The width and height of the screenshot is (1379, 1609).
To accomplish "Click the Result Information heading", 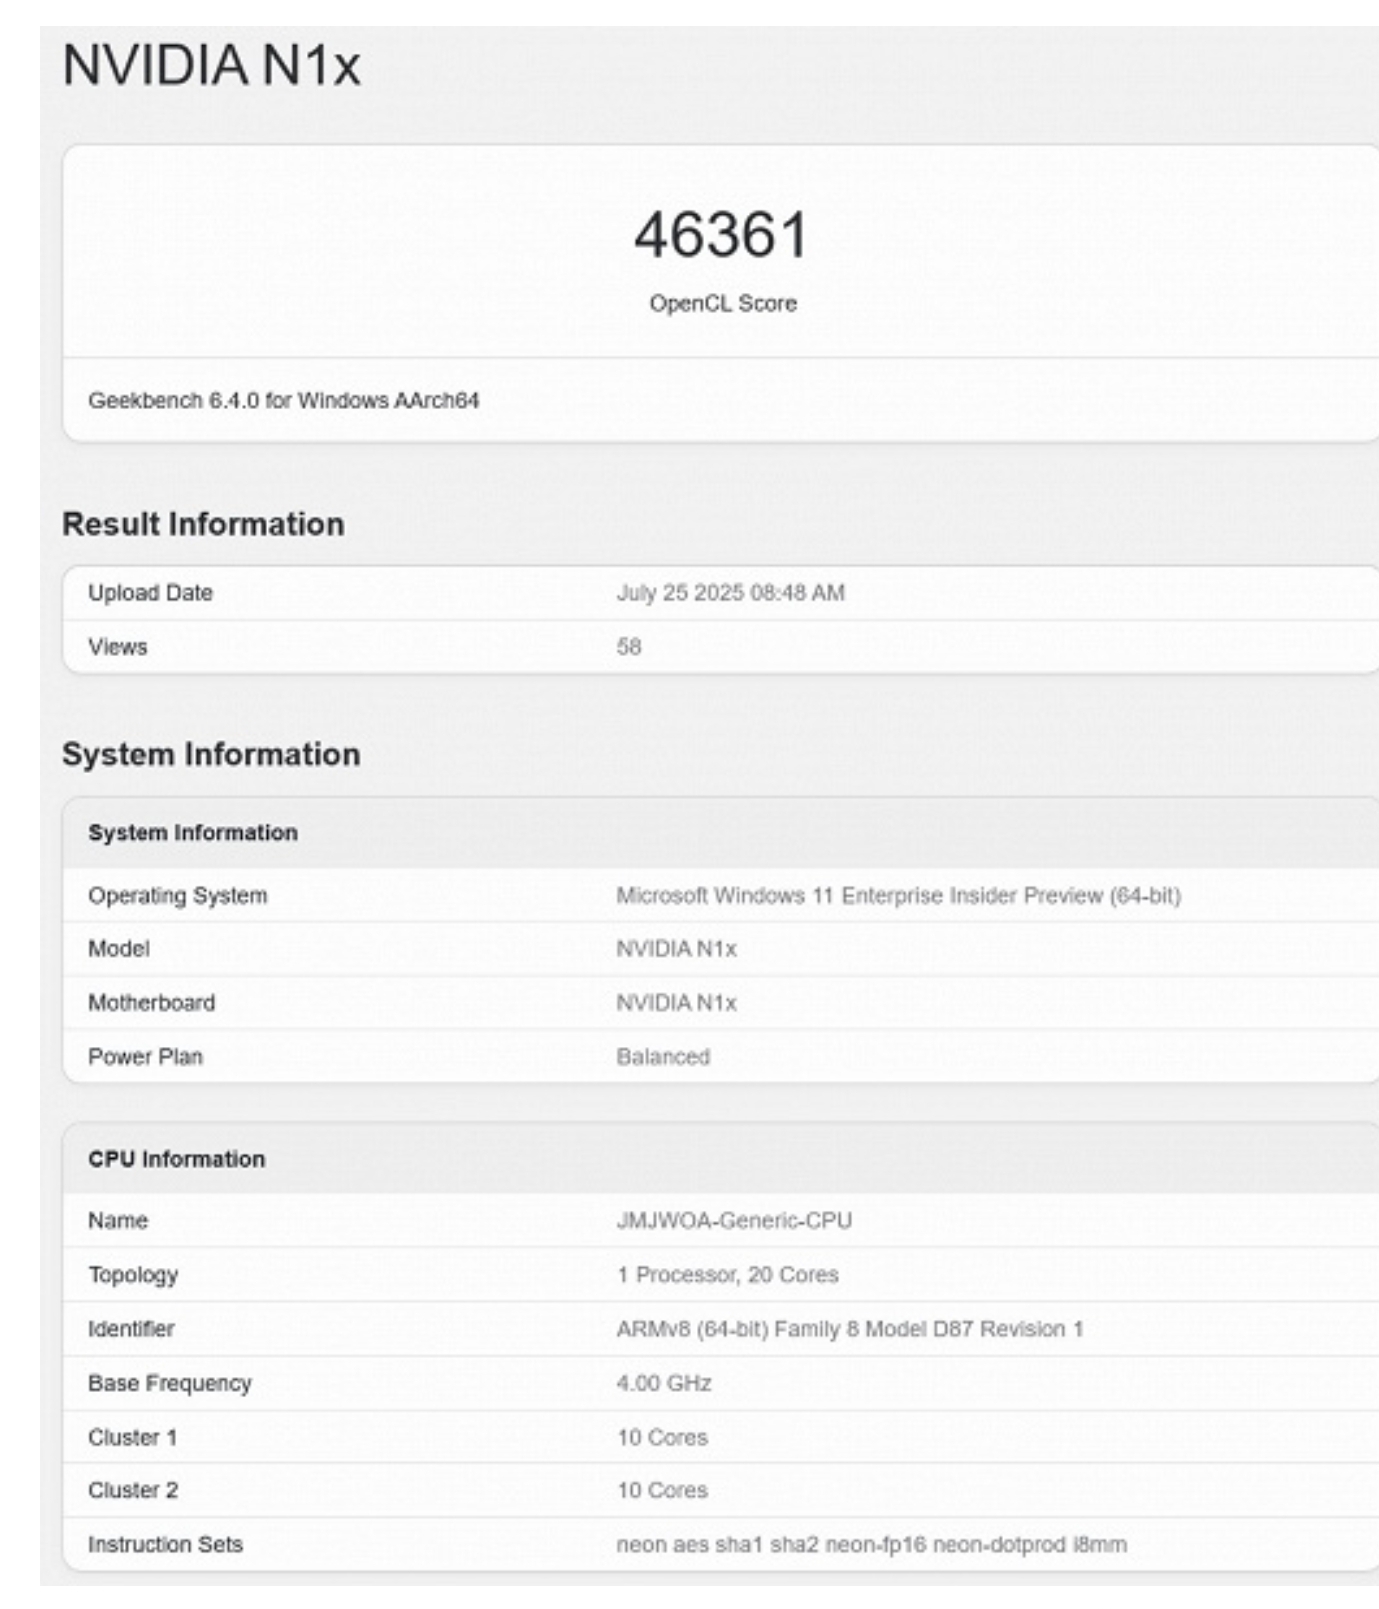I will [x=203, y=524].
